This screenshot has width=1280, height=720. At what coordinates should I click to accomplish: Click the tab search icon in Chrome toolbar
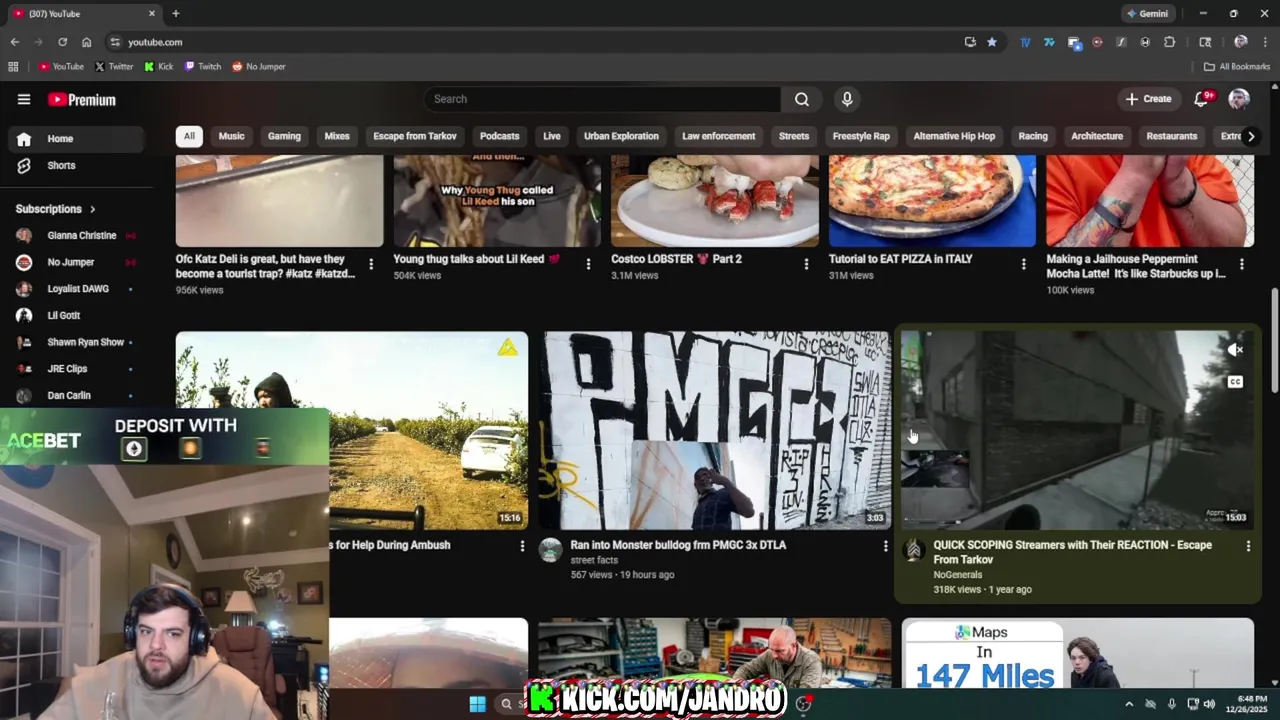1205,42
